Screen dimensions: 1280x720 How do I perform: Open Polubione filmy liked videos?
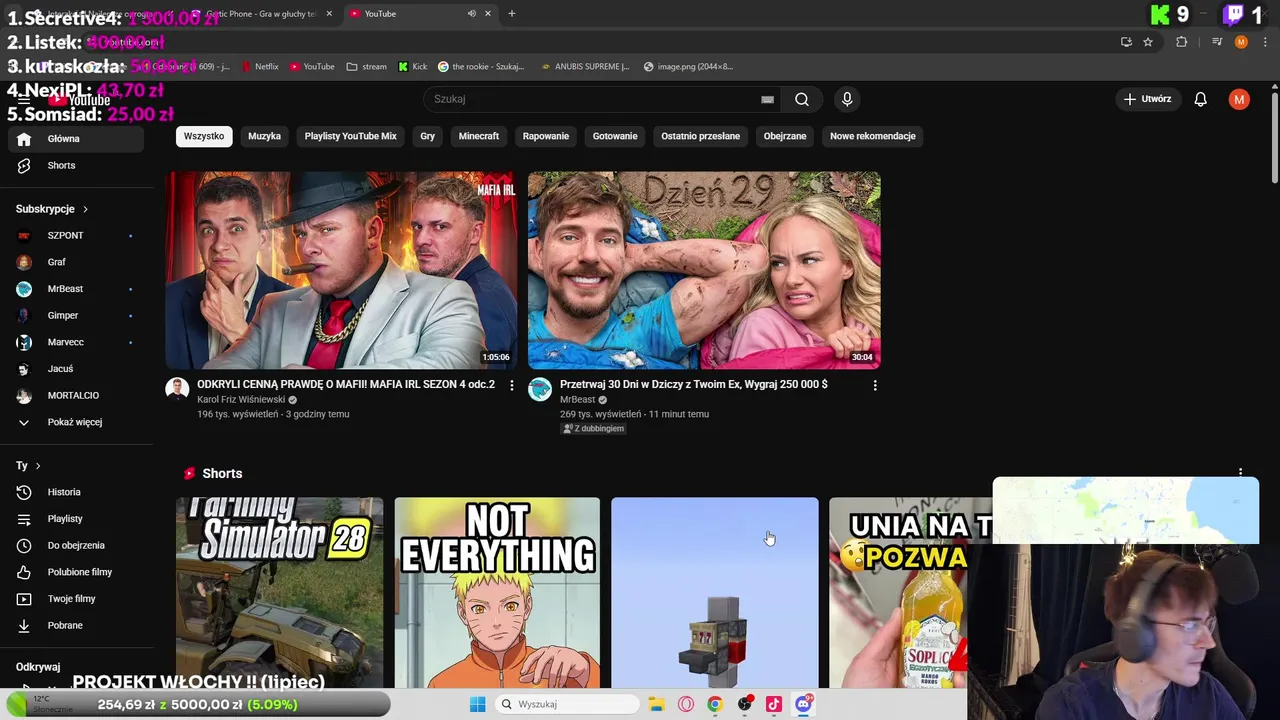pos(76,572)
